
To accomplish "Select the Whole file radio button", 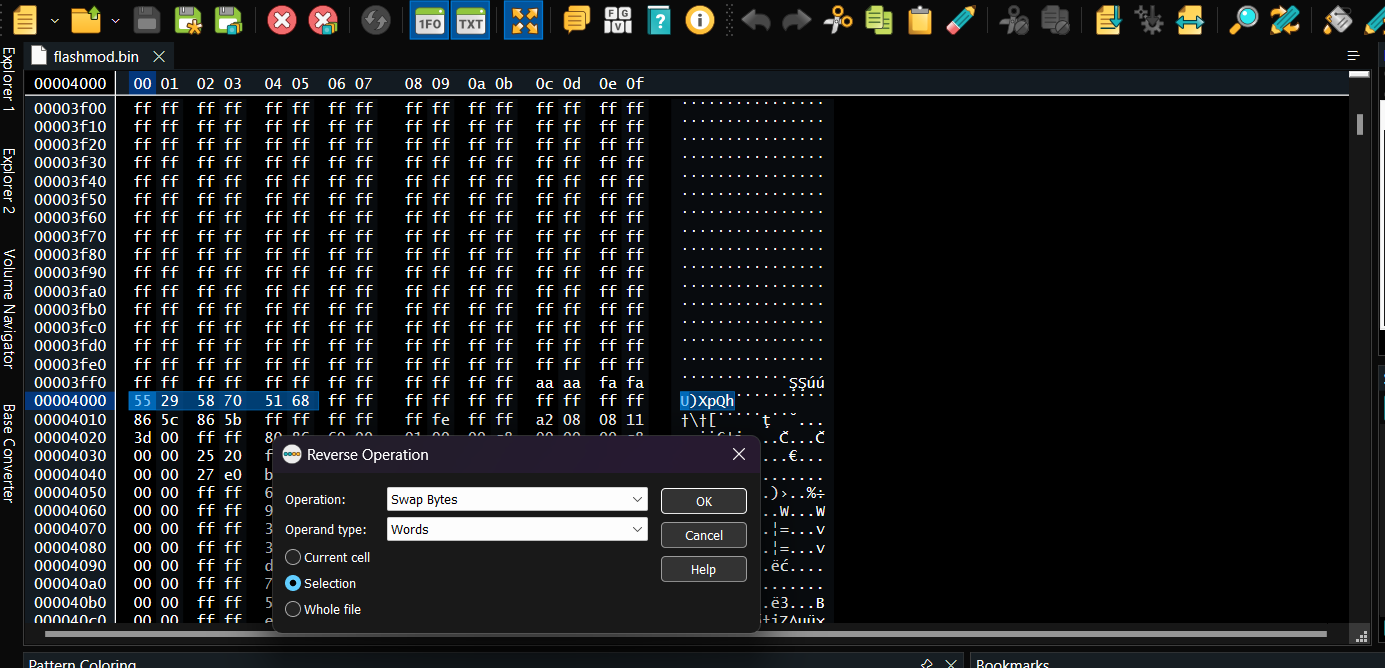I will 293,609.
